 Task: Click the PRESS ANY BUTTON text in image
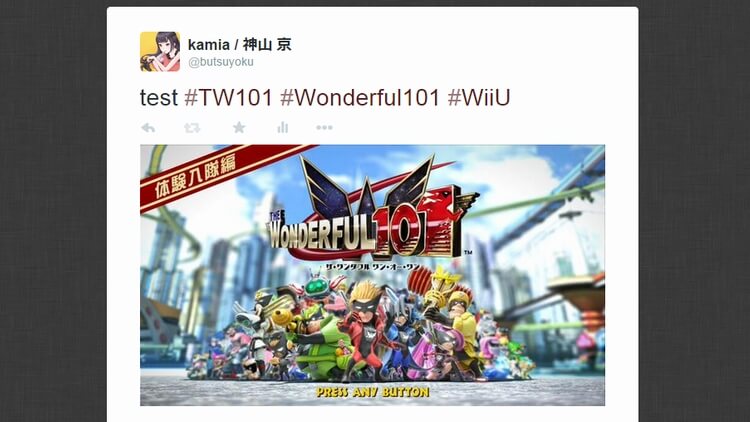click(373, 392)
